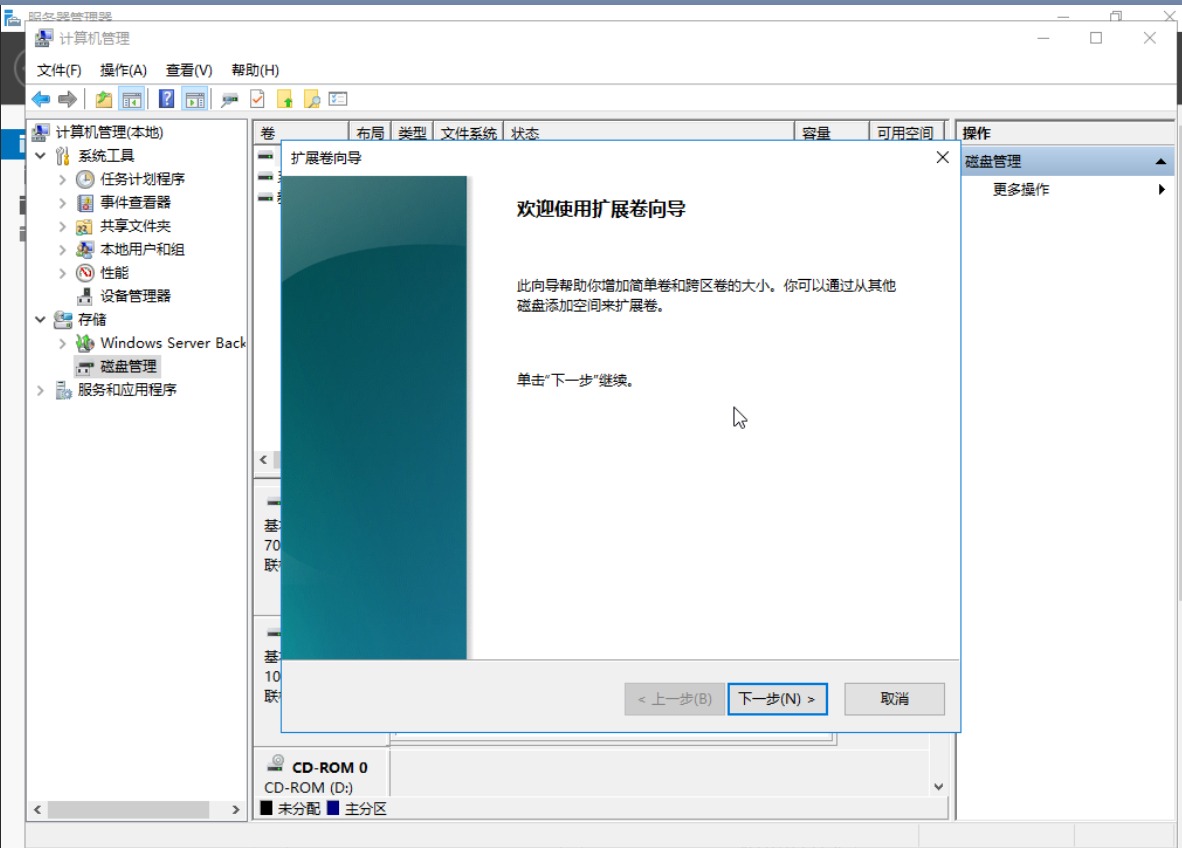Click the Disk Management tree icon
The width and height of the screenshot is (1182, 848).
pos(85,366)
